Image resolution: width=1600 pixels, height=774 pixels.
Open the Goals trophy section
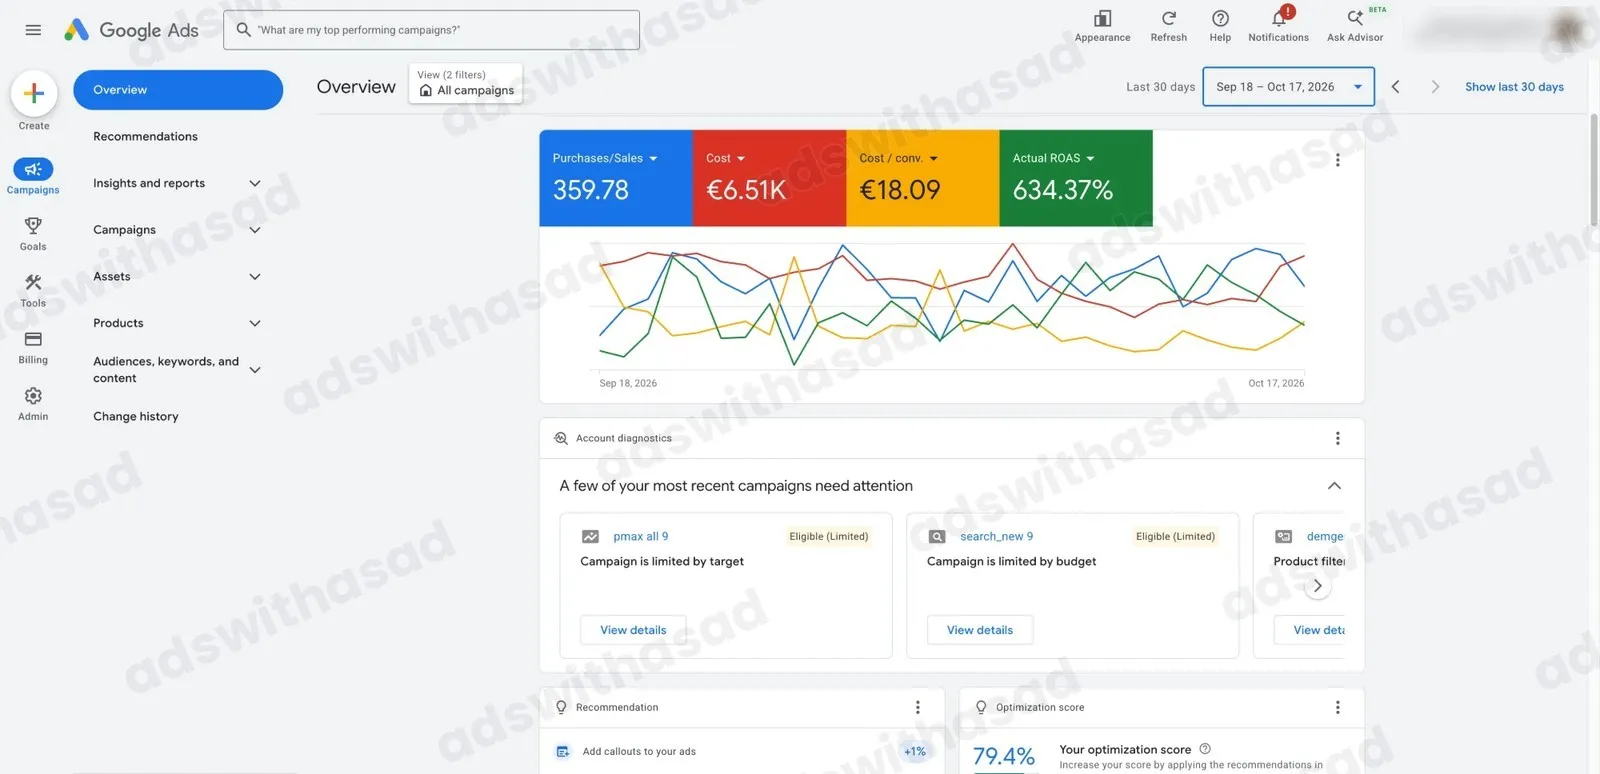(x=33, y=233)
